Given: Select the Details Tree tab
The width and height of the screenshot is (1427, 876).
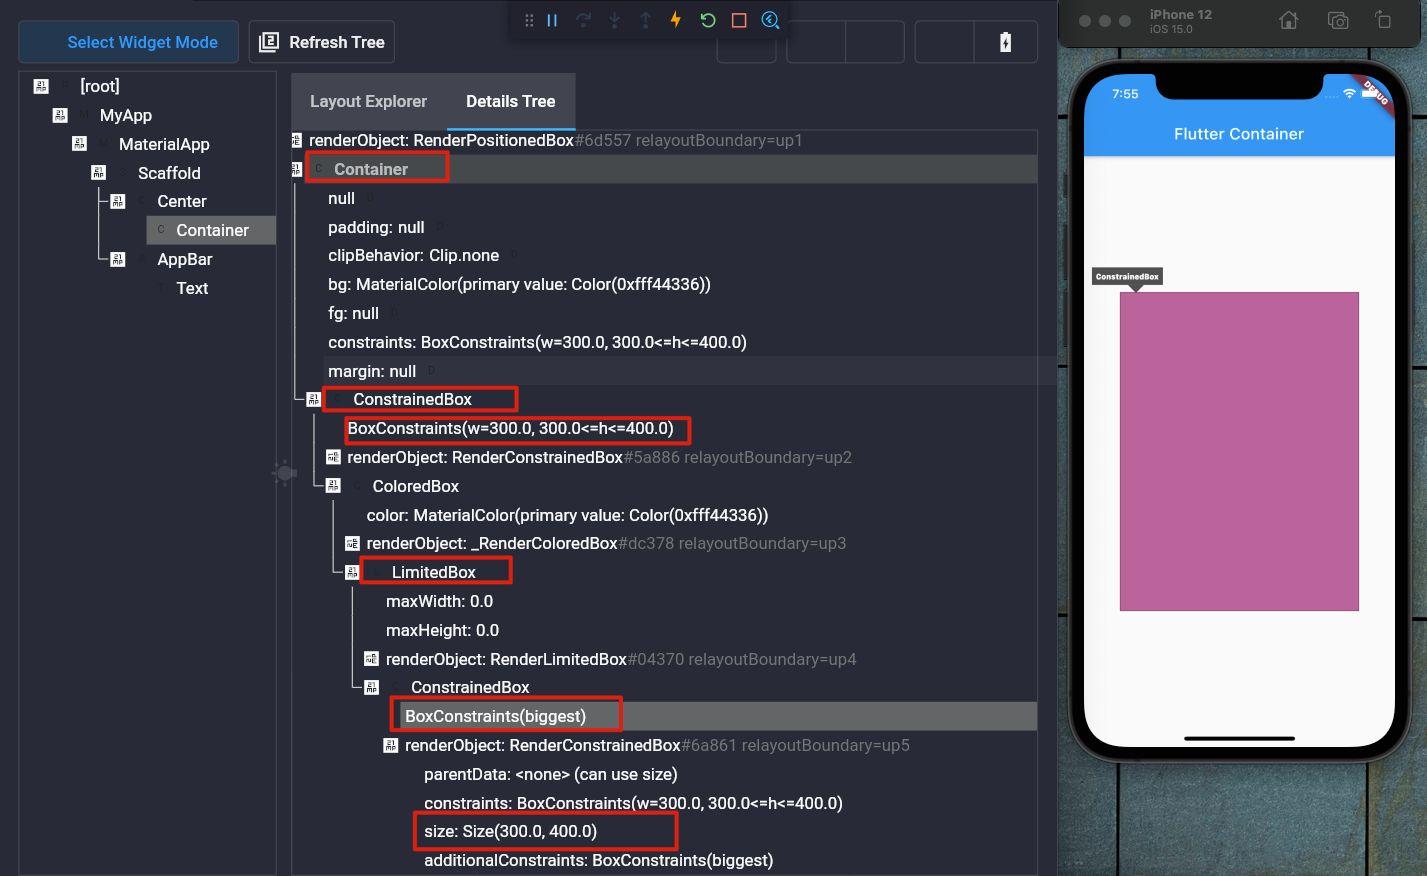Looking at the screenshot, I should [510, 101].
